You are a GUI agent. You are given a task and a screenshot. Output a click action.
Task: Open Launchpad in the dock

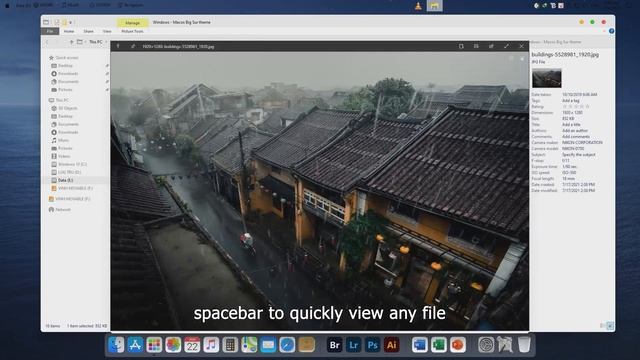(x=154, y=345)
